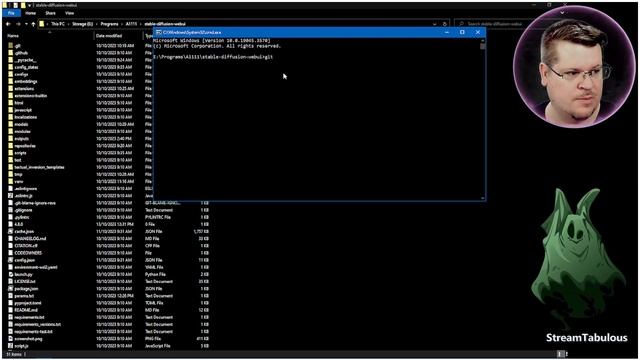Select the configs folder icon
This screenshot has height=360, width=640.
coord(11,74)
